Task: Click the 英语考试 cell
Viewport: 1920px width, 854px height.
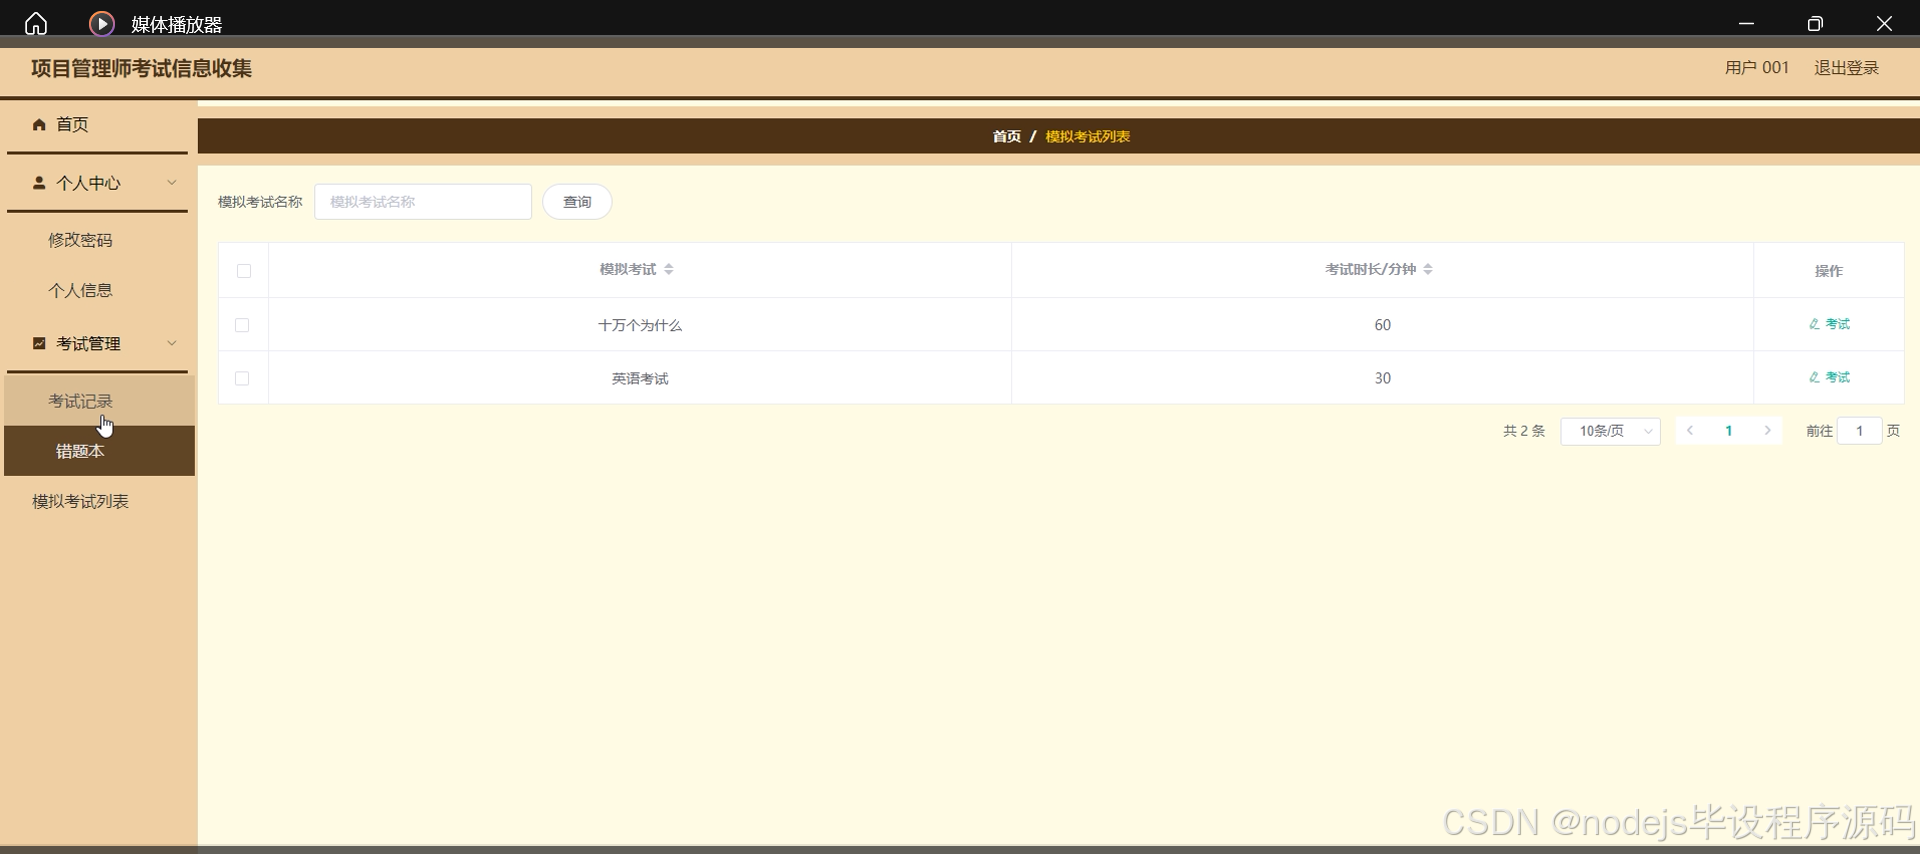Action: tap(640, 378)
